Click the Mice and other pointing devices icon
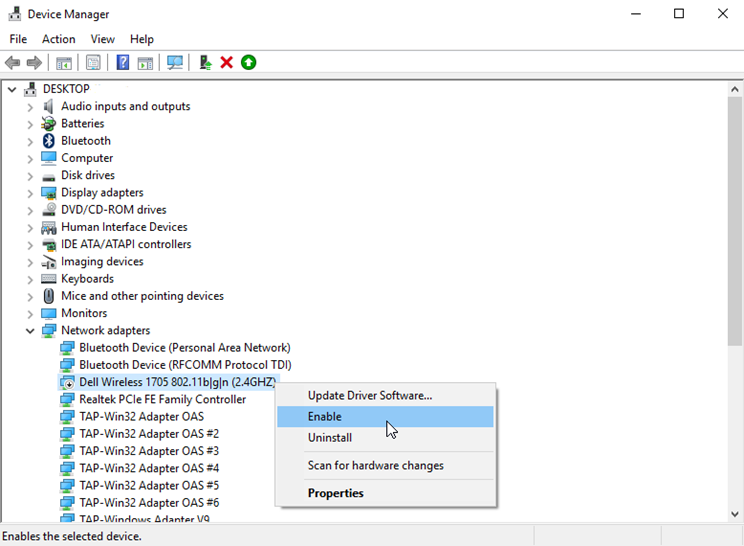This screenshot has width=744, height=546. 48,296
